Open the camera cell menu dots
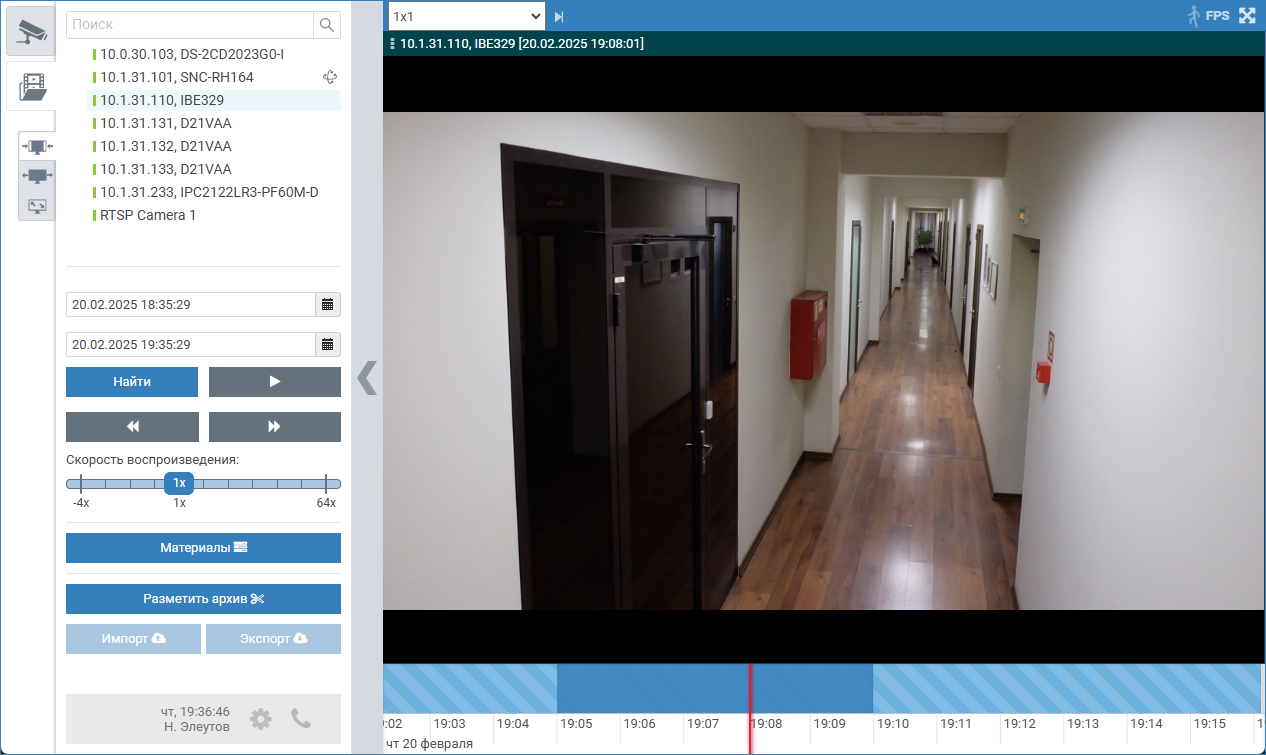Viewport: 1266px width, 755px height. point(392,44)
